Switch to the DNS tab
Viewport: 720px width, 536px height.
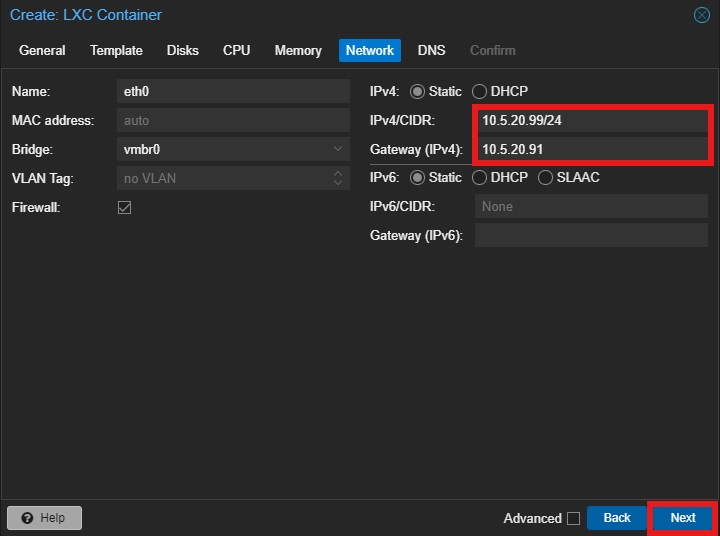coord(432,50)
